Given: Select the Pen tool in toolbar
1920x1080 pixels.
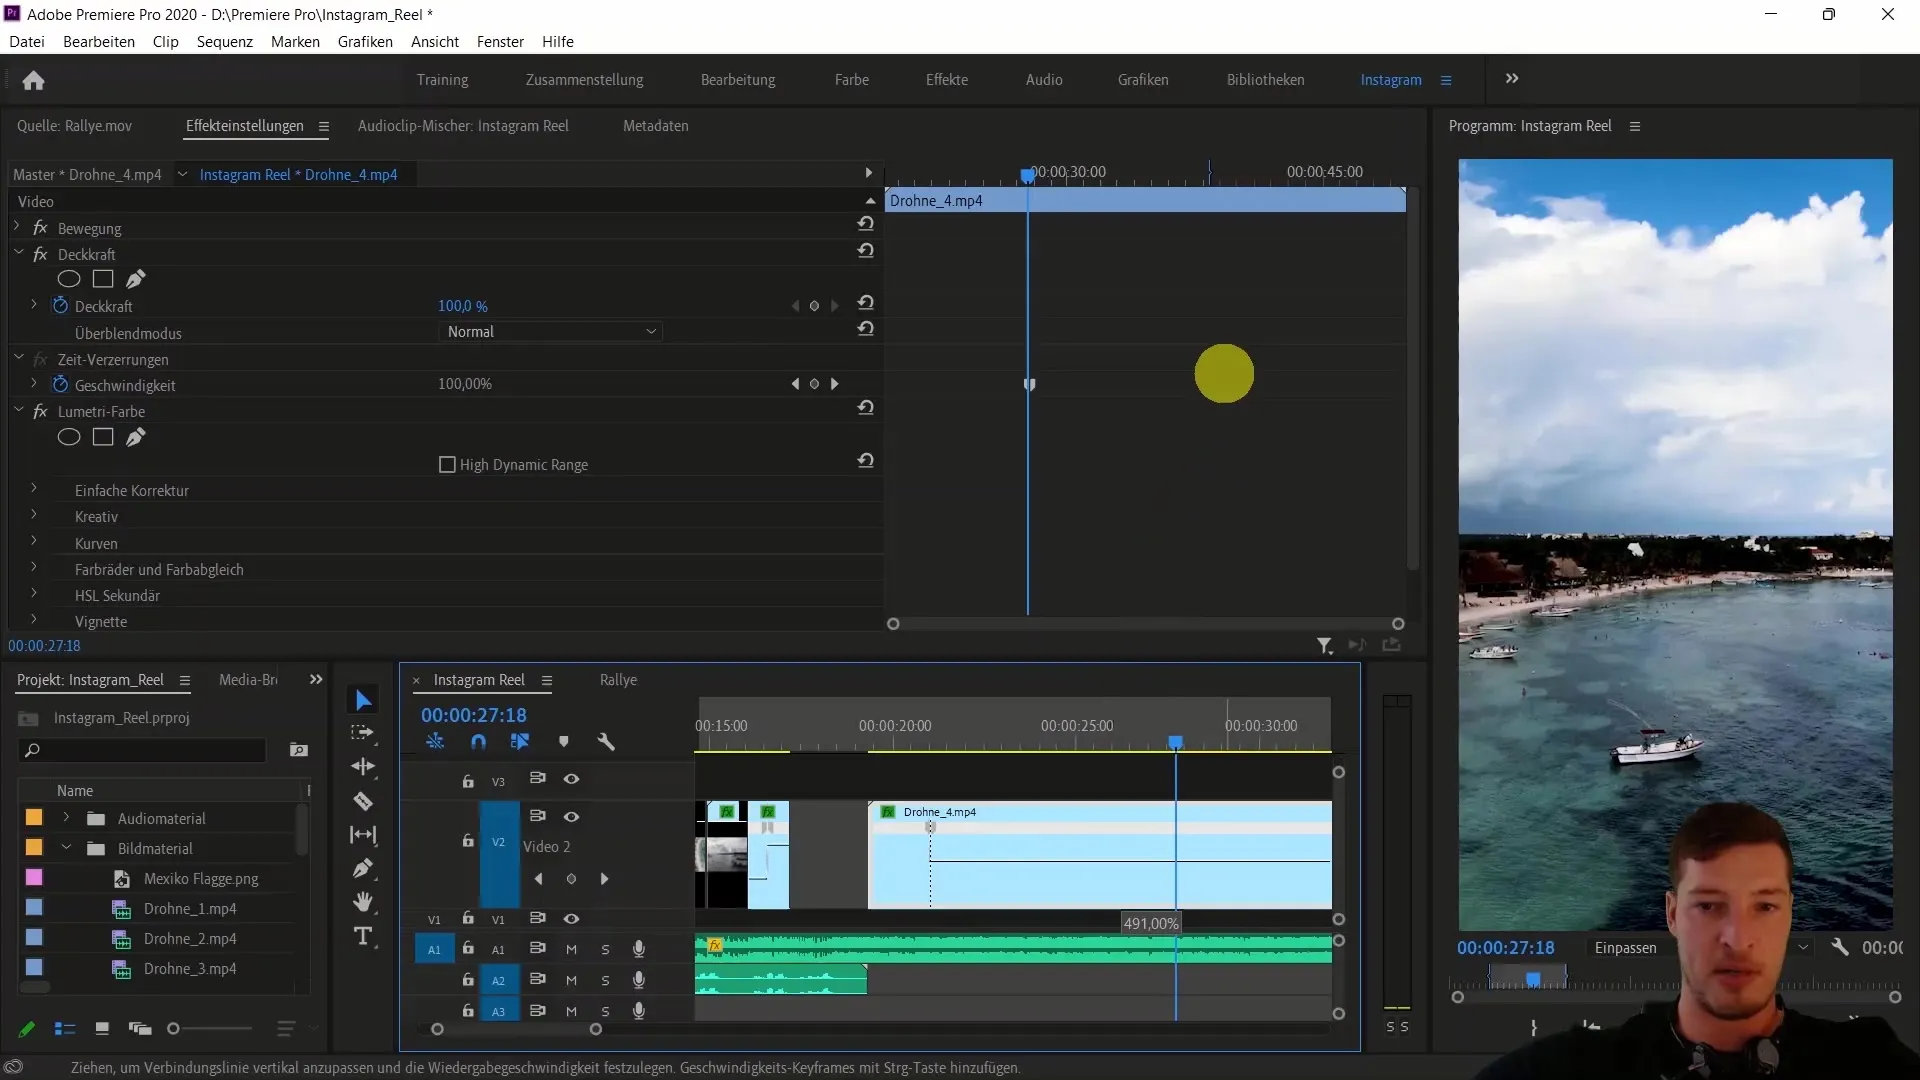Looking at the screenshot, I should (x=363, y=868).
